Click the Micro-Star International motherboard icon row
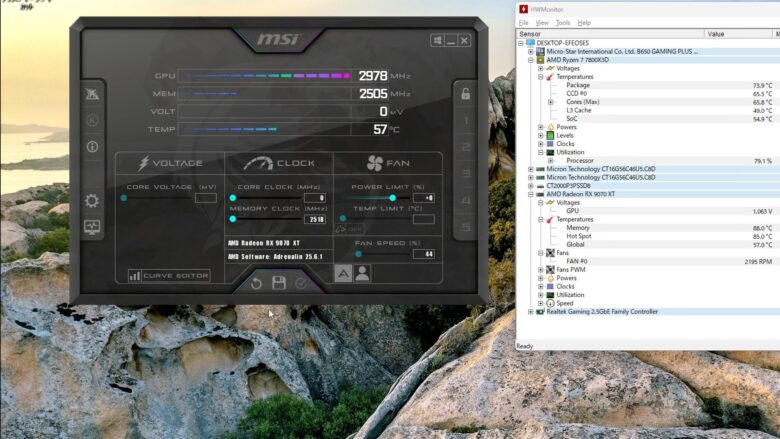The image size is (780, 439). [x=540, y=52]
